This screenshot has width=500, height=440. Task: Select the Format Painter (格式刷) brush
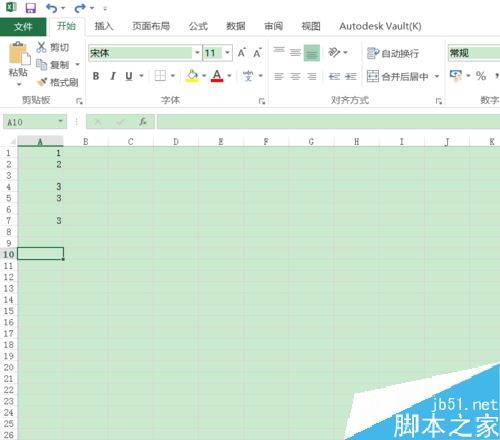[x=42, y=82]
